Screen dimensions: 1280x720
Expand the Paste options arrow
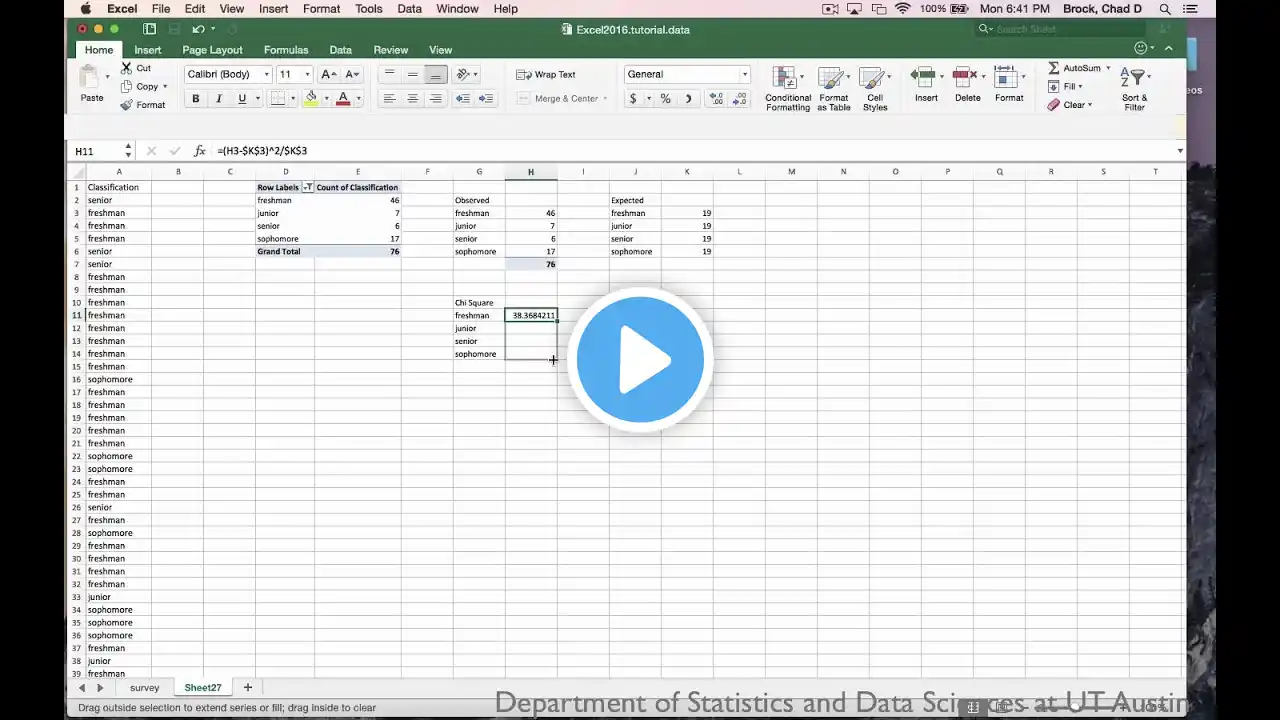click(x=108, y=75)
